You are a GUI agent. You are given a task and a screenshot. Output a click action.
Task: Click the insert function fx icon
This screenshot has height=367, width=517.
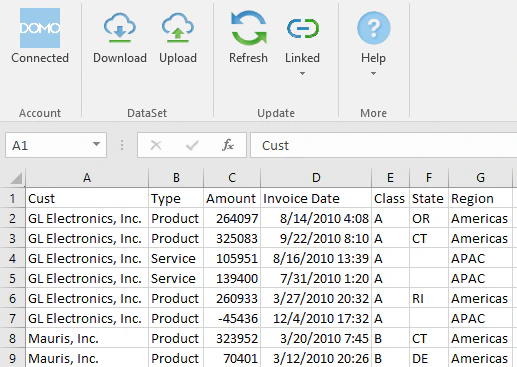(228, 145)
